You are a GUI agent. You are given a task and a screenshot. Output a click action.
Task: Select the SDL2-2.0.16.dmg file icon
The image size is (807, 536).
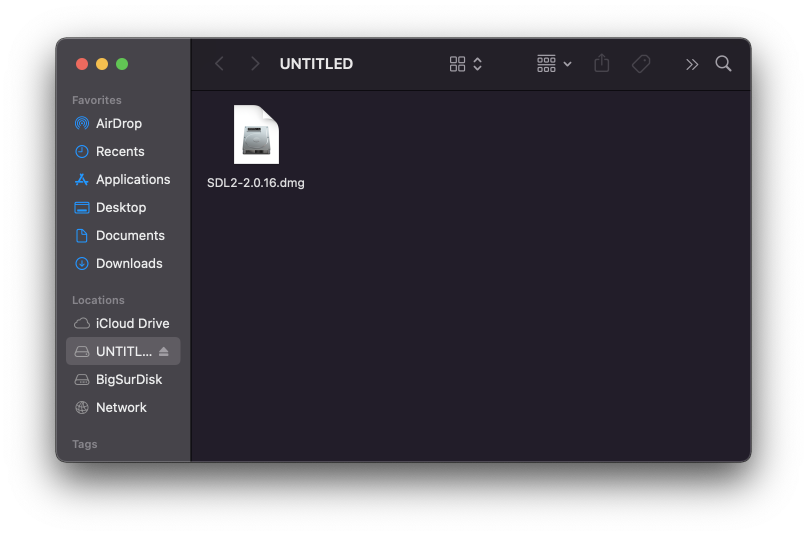click(256, 135)
